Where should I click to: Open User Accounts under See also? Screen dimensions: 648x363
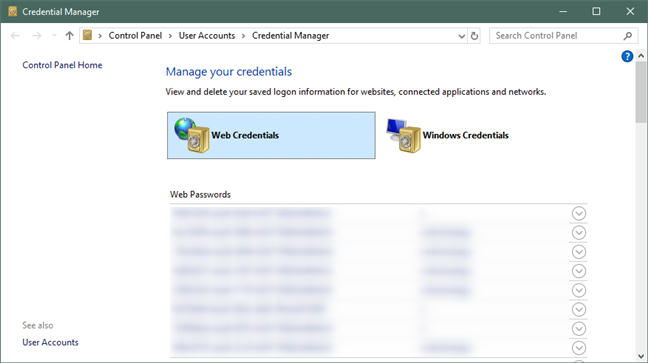tap(50, 342)
